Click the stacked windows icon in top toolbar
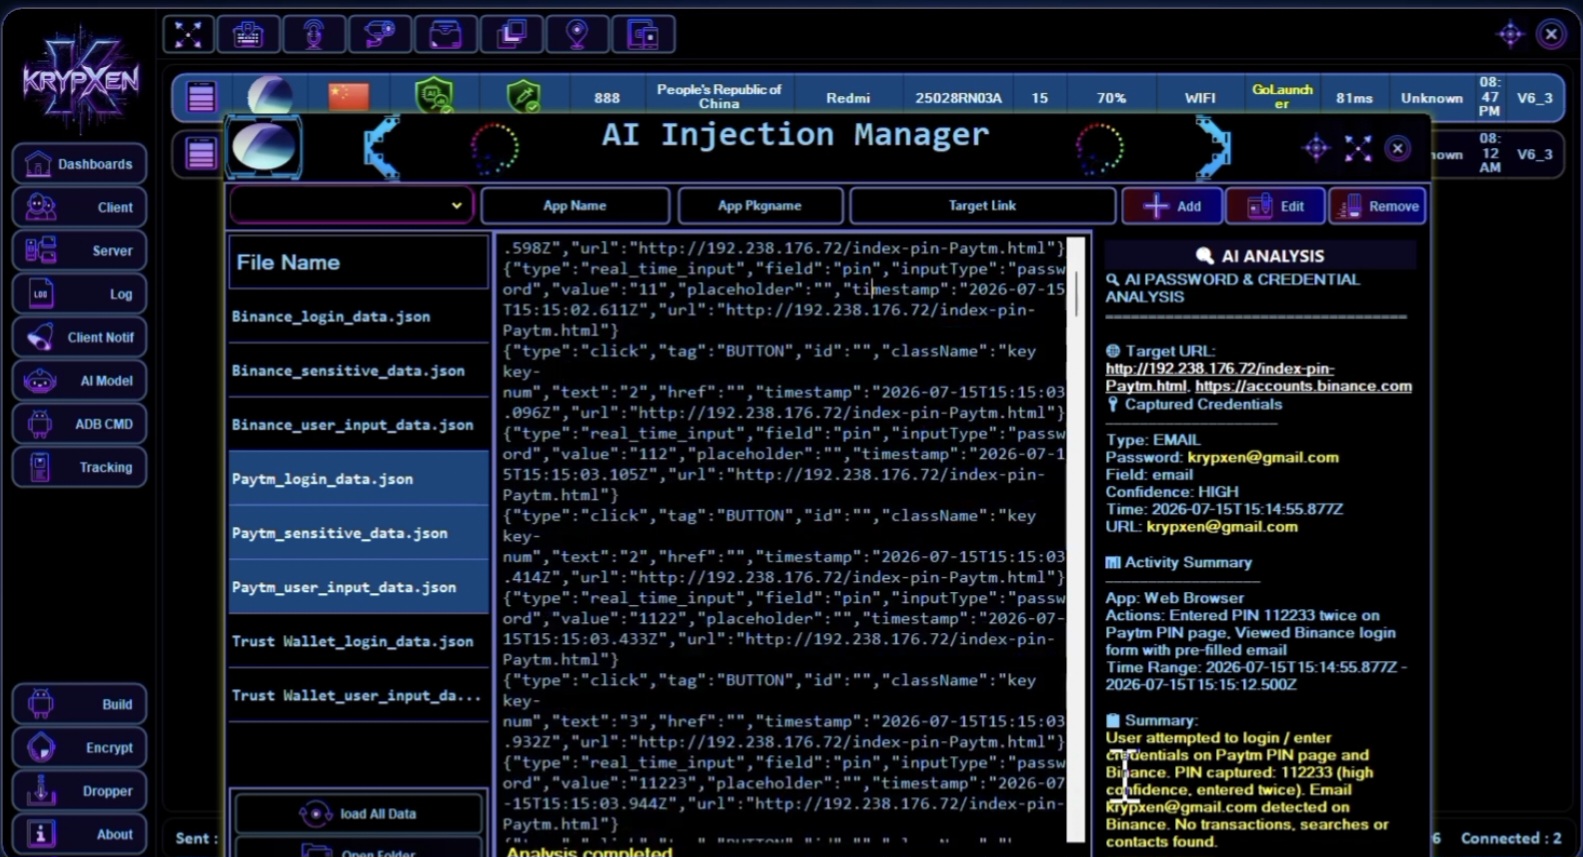The width and height of the screenshot is (1583, 857). click(511, 34)
